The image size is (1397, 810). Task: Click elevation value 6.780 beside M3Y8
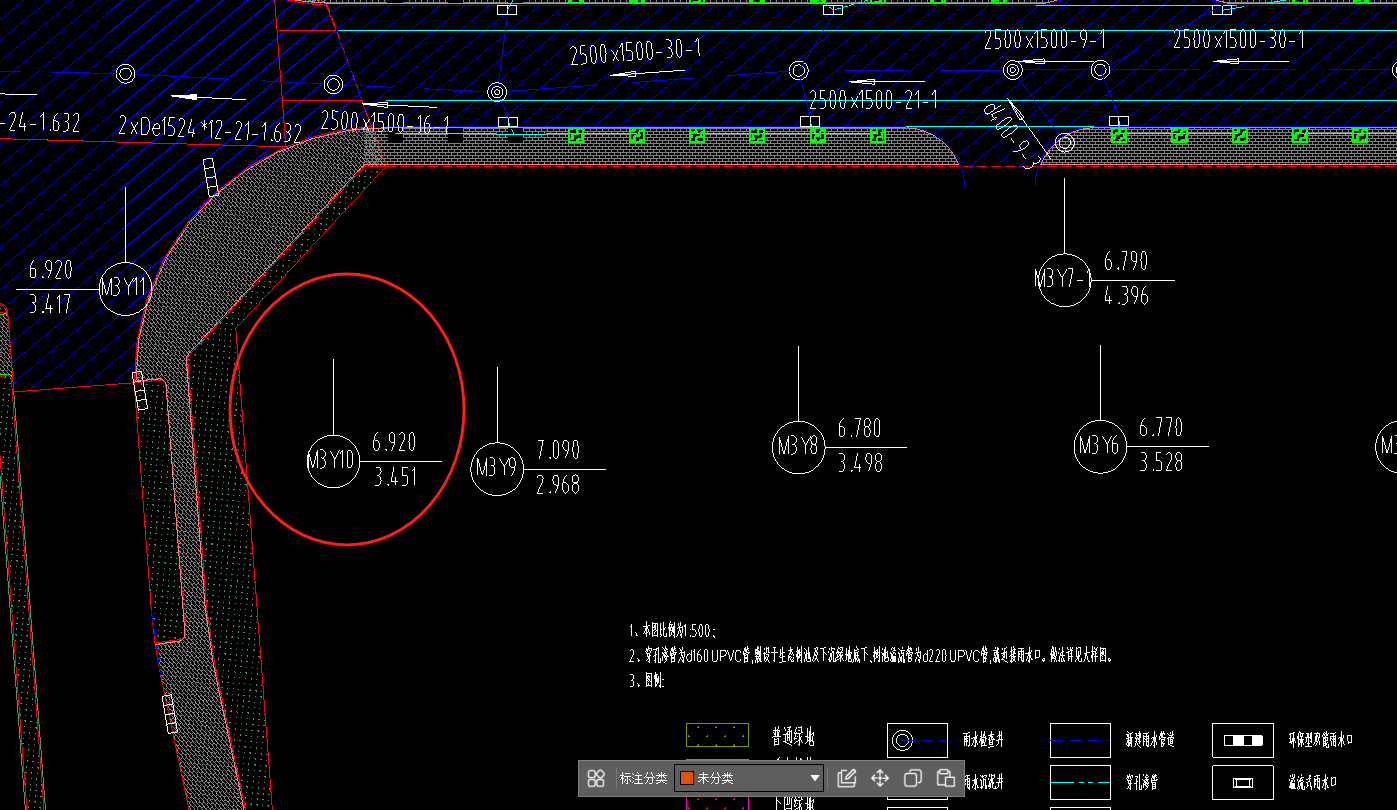tap(860, 428)
